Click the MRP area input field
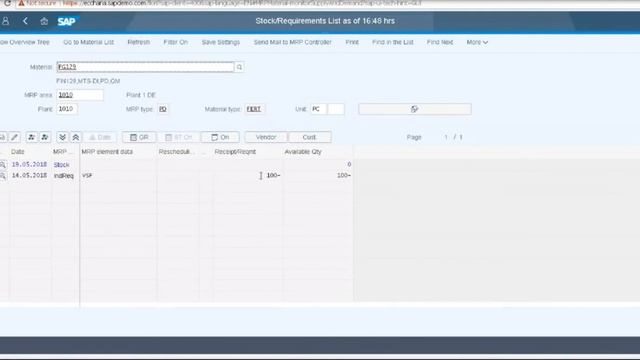Screen dimensions: 640x360 80,95
